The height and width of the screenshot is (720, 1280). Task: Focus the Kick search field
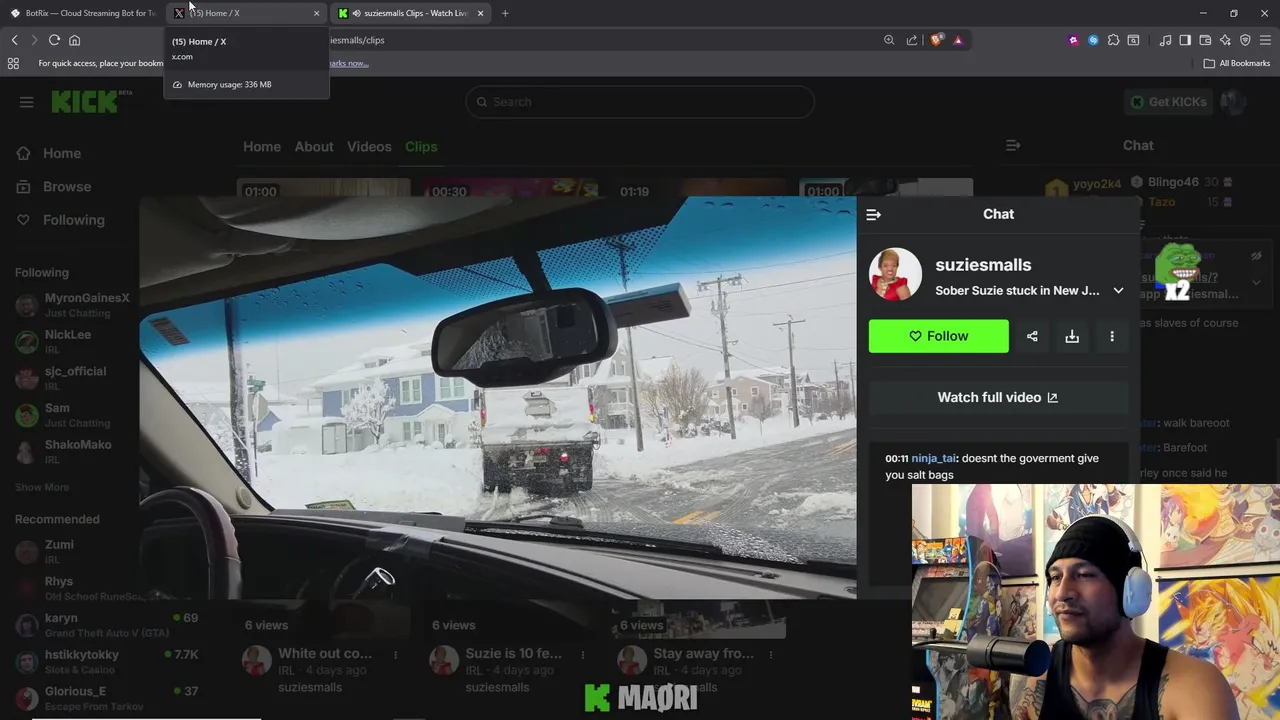pyautogui.click(x=640, y=102)
